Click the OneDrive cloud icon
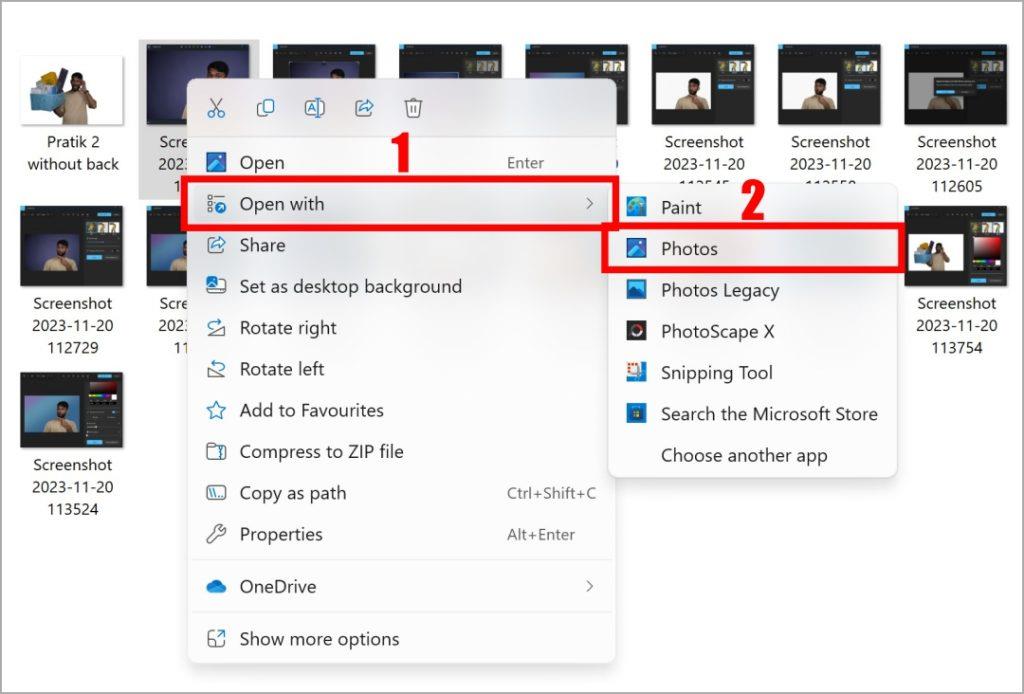Viewport: 1024px width, 694px height. 216,586
